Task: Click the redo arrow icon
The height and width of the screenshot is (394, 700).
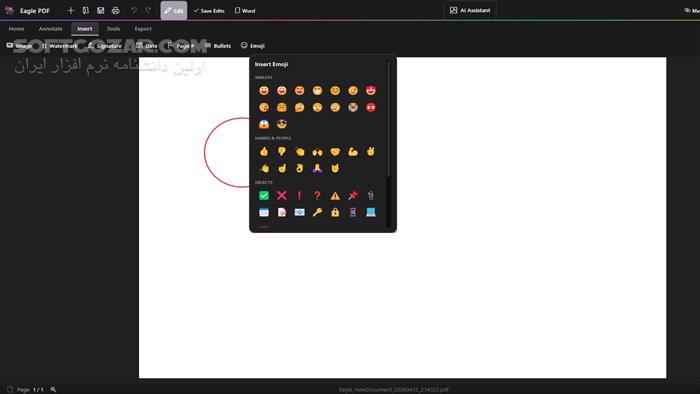Action: pyautogui.click(x=148, y=10)
